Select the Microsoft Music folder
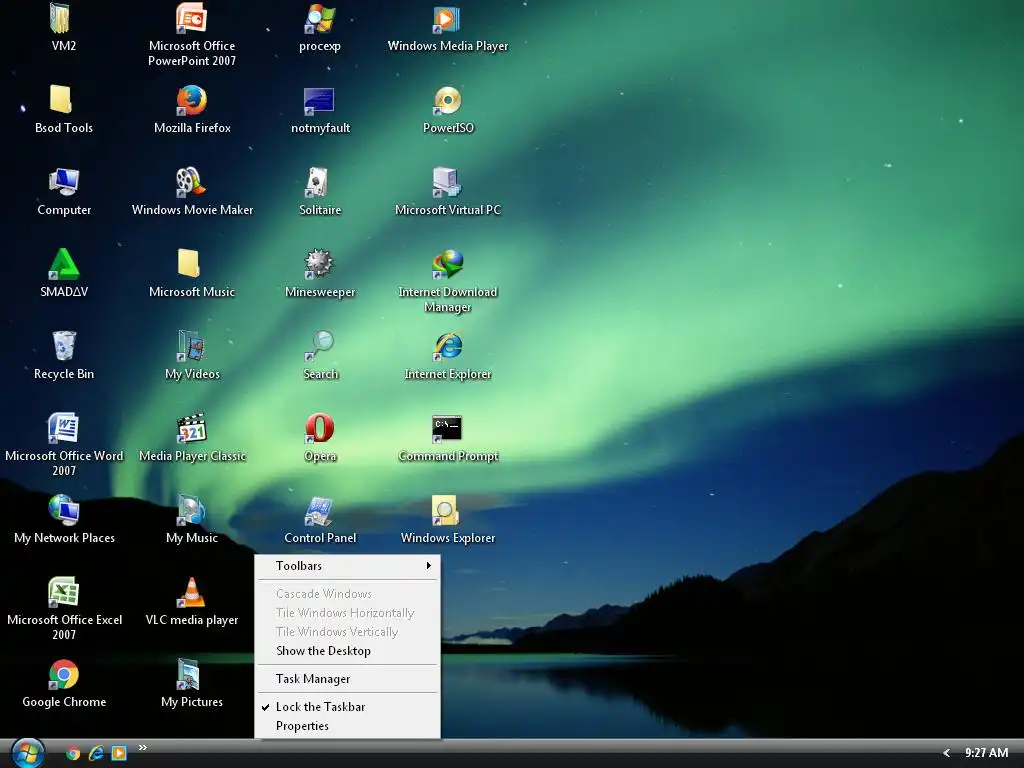Image resolution: width=1024 pixels, height=768 pixels. pos(189,263)
